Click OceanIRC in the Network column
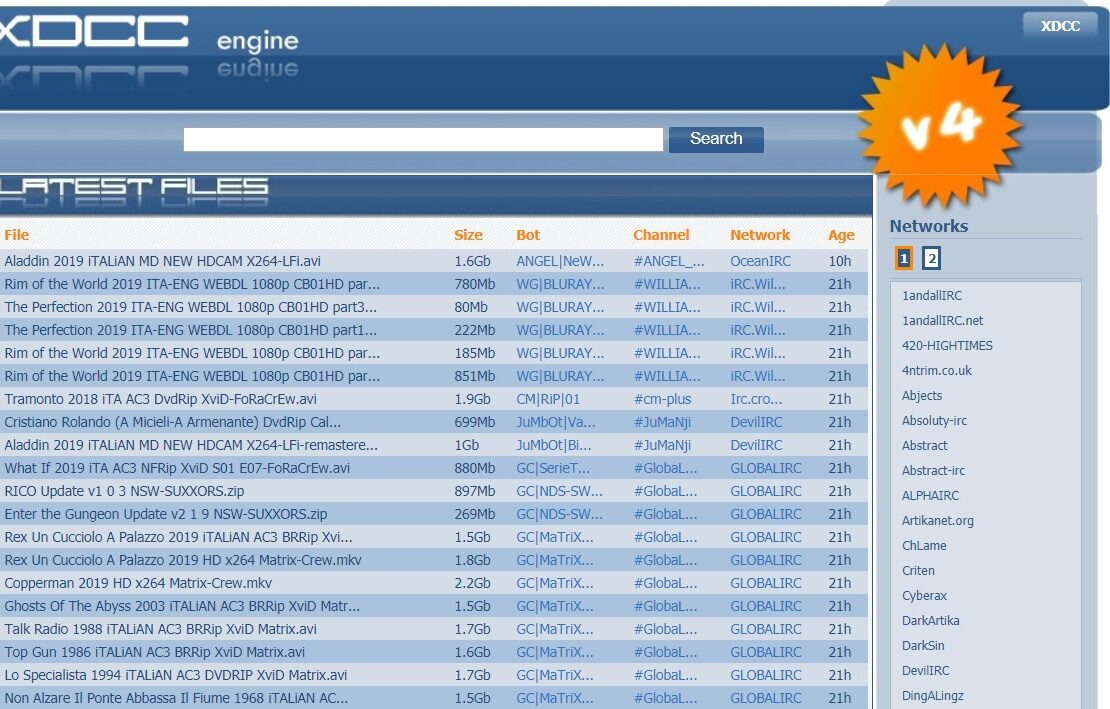Viewport: 1110px width, 709px height. coord(760,261)
